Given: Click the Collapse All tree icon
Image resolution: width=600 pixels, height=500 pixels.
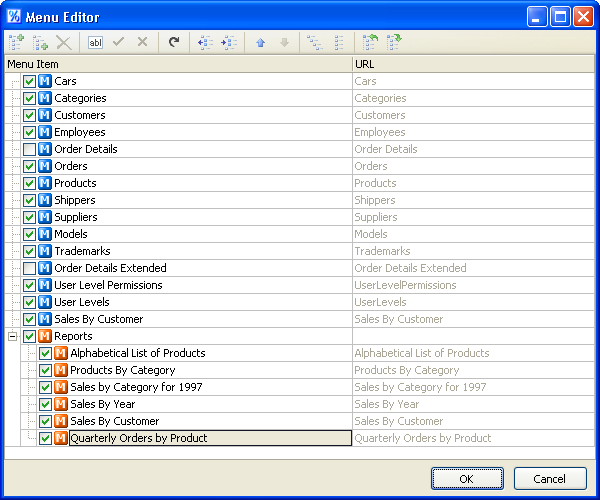Looking at the screenshot, I should pyautogui.click(x=339, y=42).
